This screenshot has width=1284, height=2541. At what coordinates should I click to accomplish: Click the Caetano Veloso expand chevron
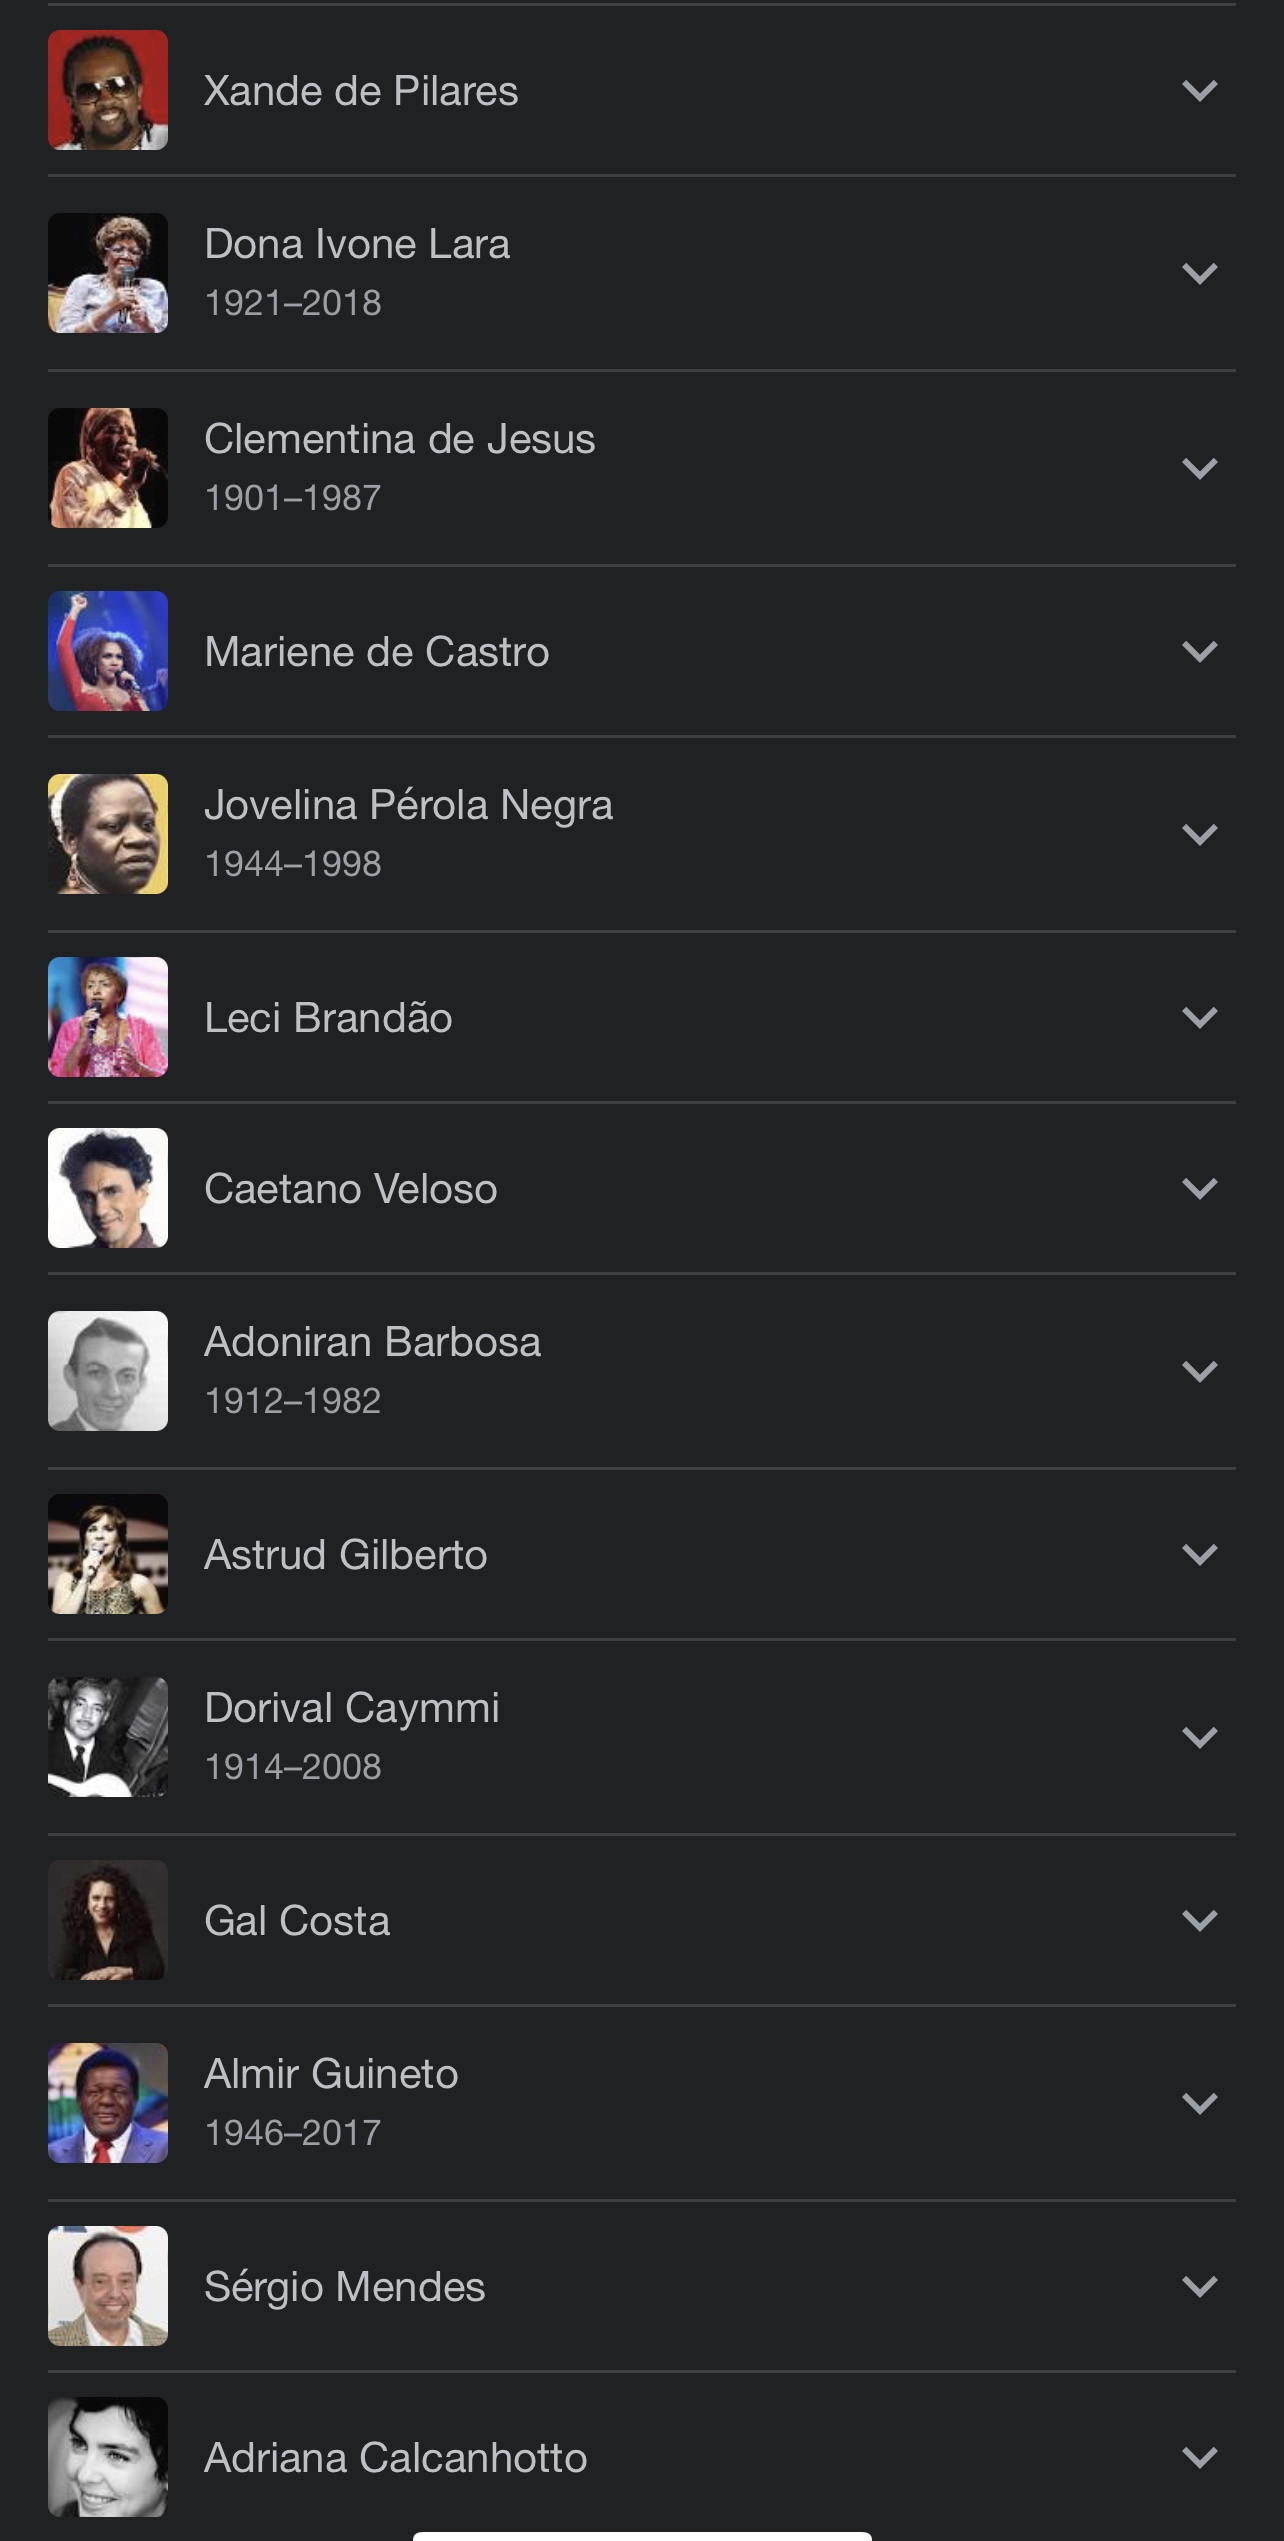coord(1199,1189)
